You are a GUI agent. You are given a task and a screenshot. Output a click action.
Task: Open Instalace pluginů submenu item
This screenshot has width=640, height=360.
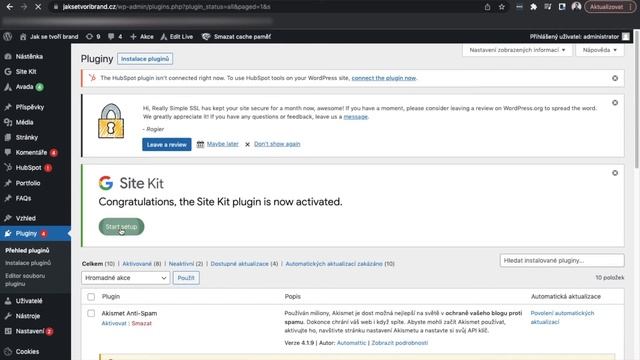[28, 263]
